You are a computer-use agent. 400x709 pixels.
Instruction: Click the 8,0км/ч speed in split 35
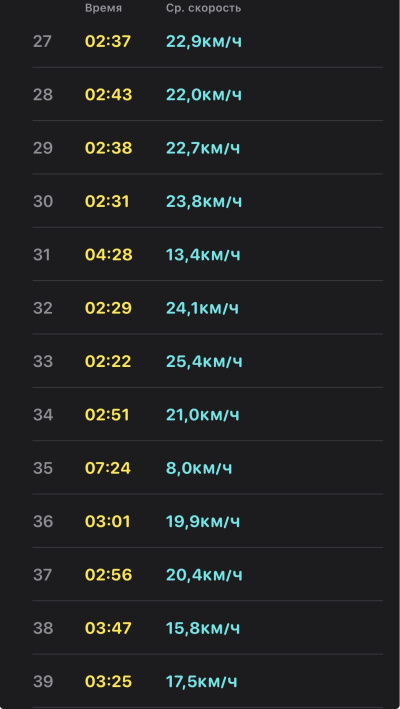pyautogui.click(x=199, y=468)
